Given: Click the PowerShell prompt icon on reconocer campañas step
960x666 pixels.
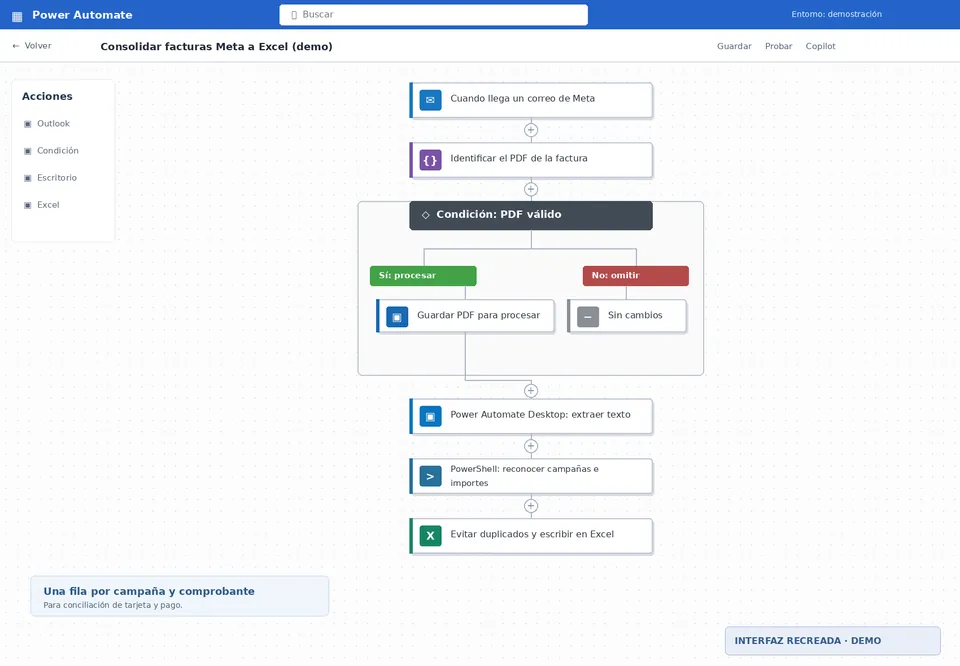Looking at the screenshot, I should 430,476.
